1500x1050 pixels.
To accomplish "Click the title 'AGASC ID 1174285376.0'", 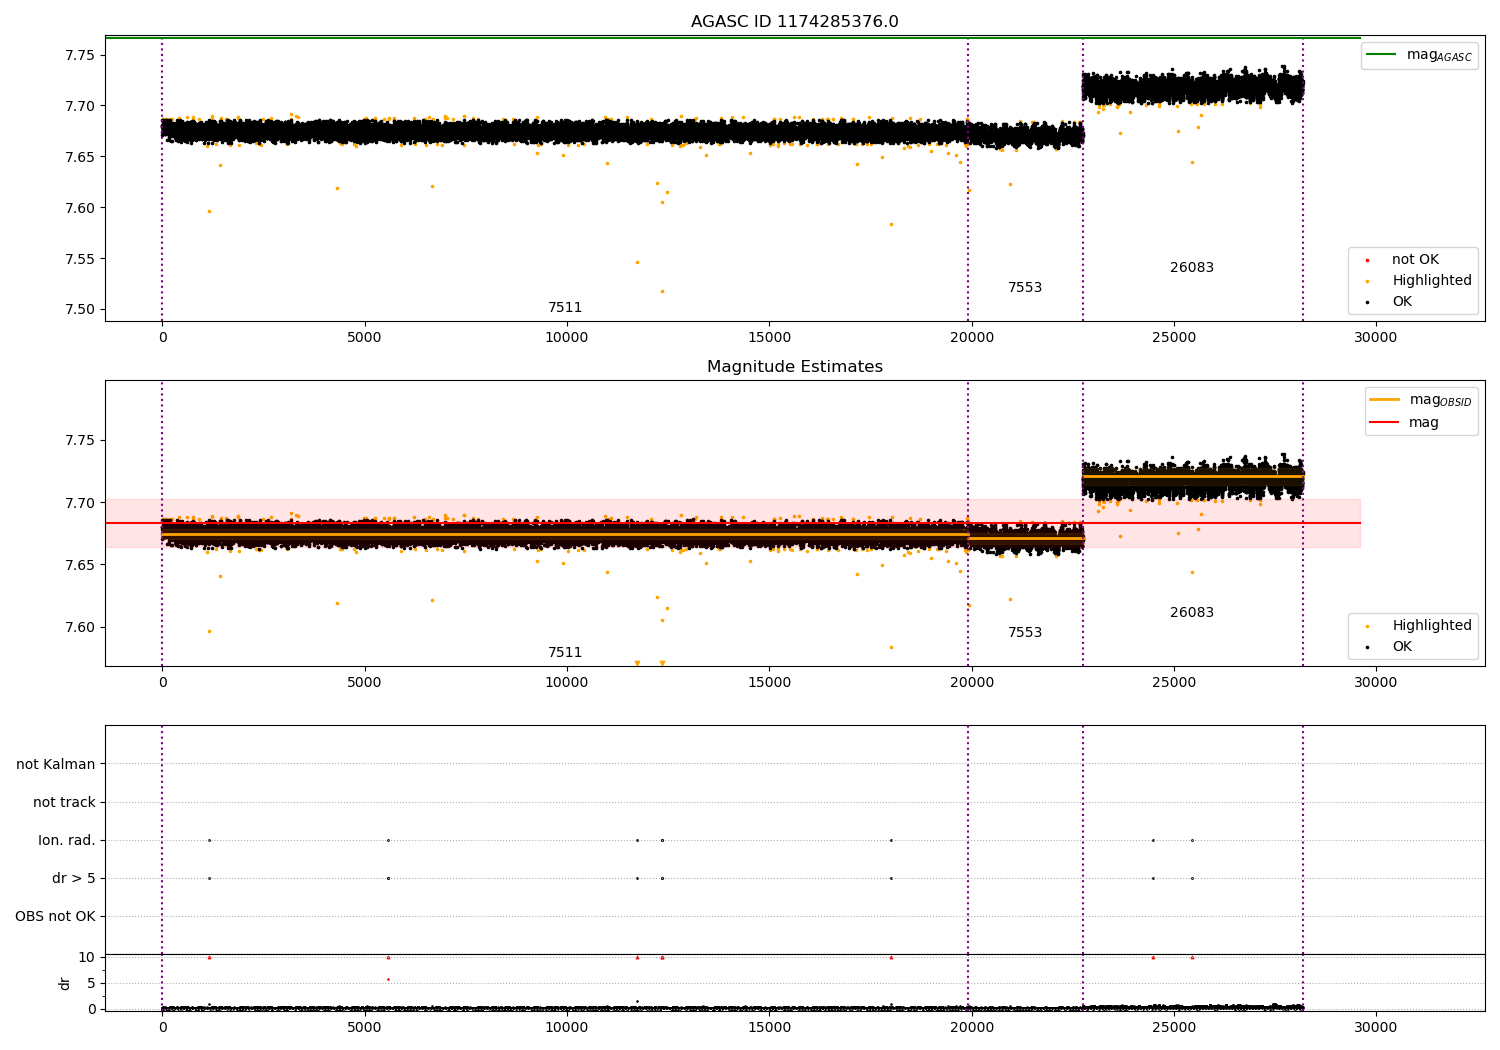I will click(794, 22).
